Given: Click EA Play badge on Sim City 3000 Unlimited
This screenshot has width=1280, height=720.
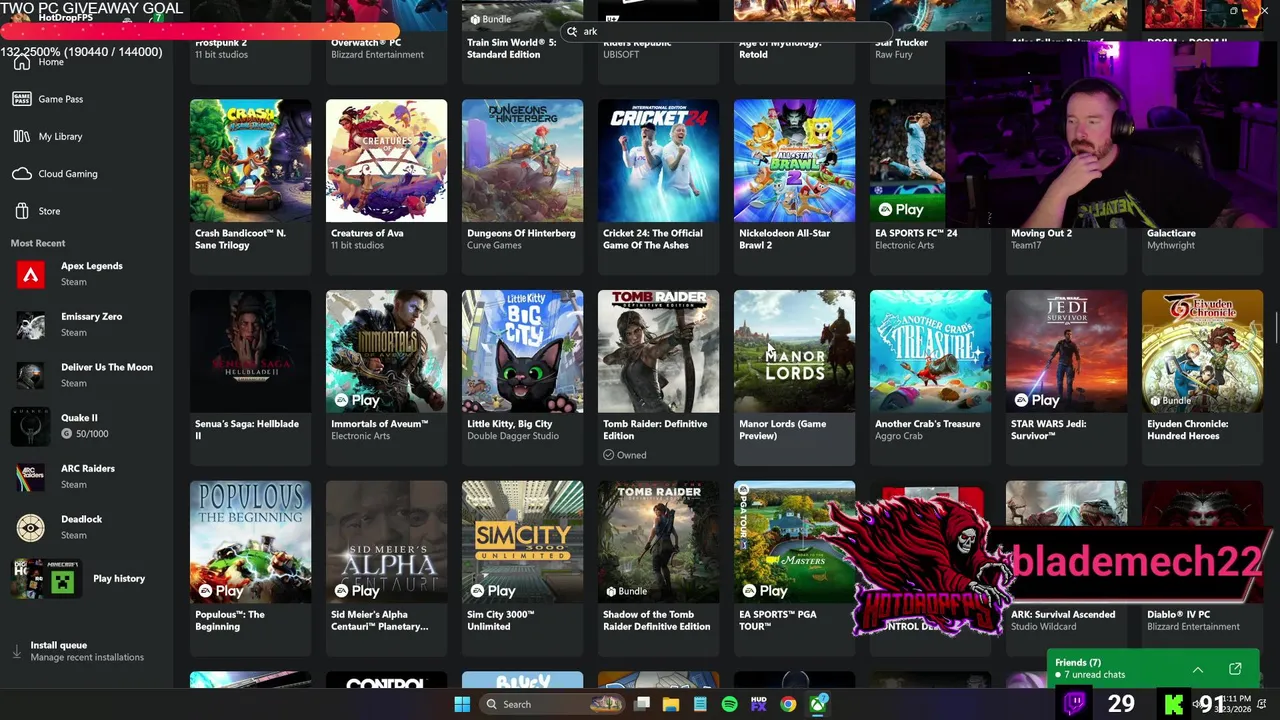Looking at the screenshot, I should click(x=493, y=591).
